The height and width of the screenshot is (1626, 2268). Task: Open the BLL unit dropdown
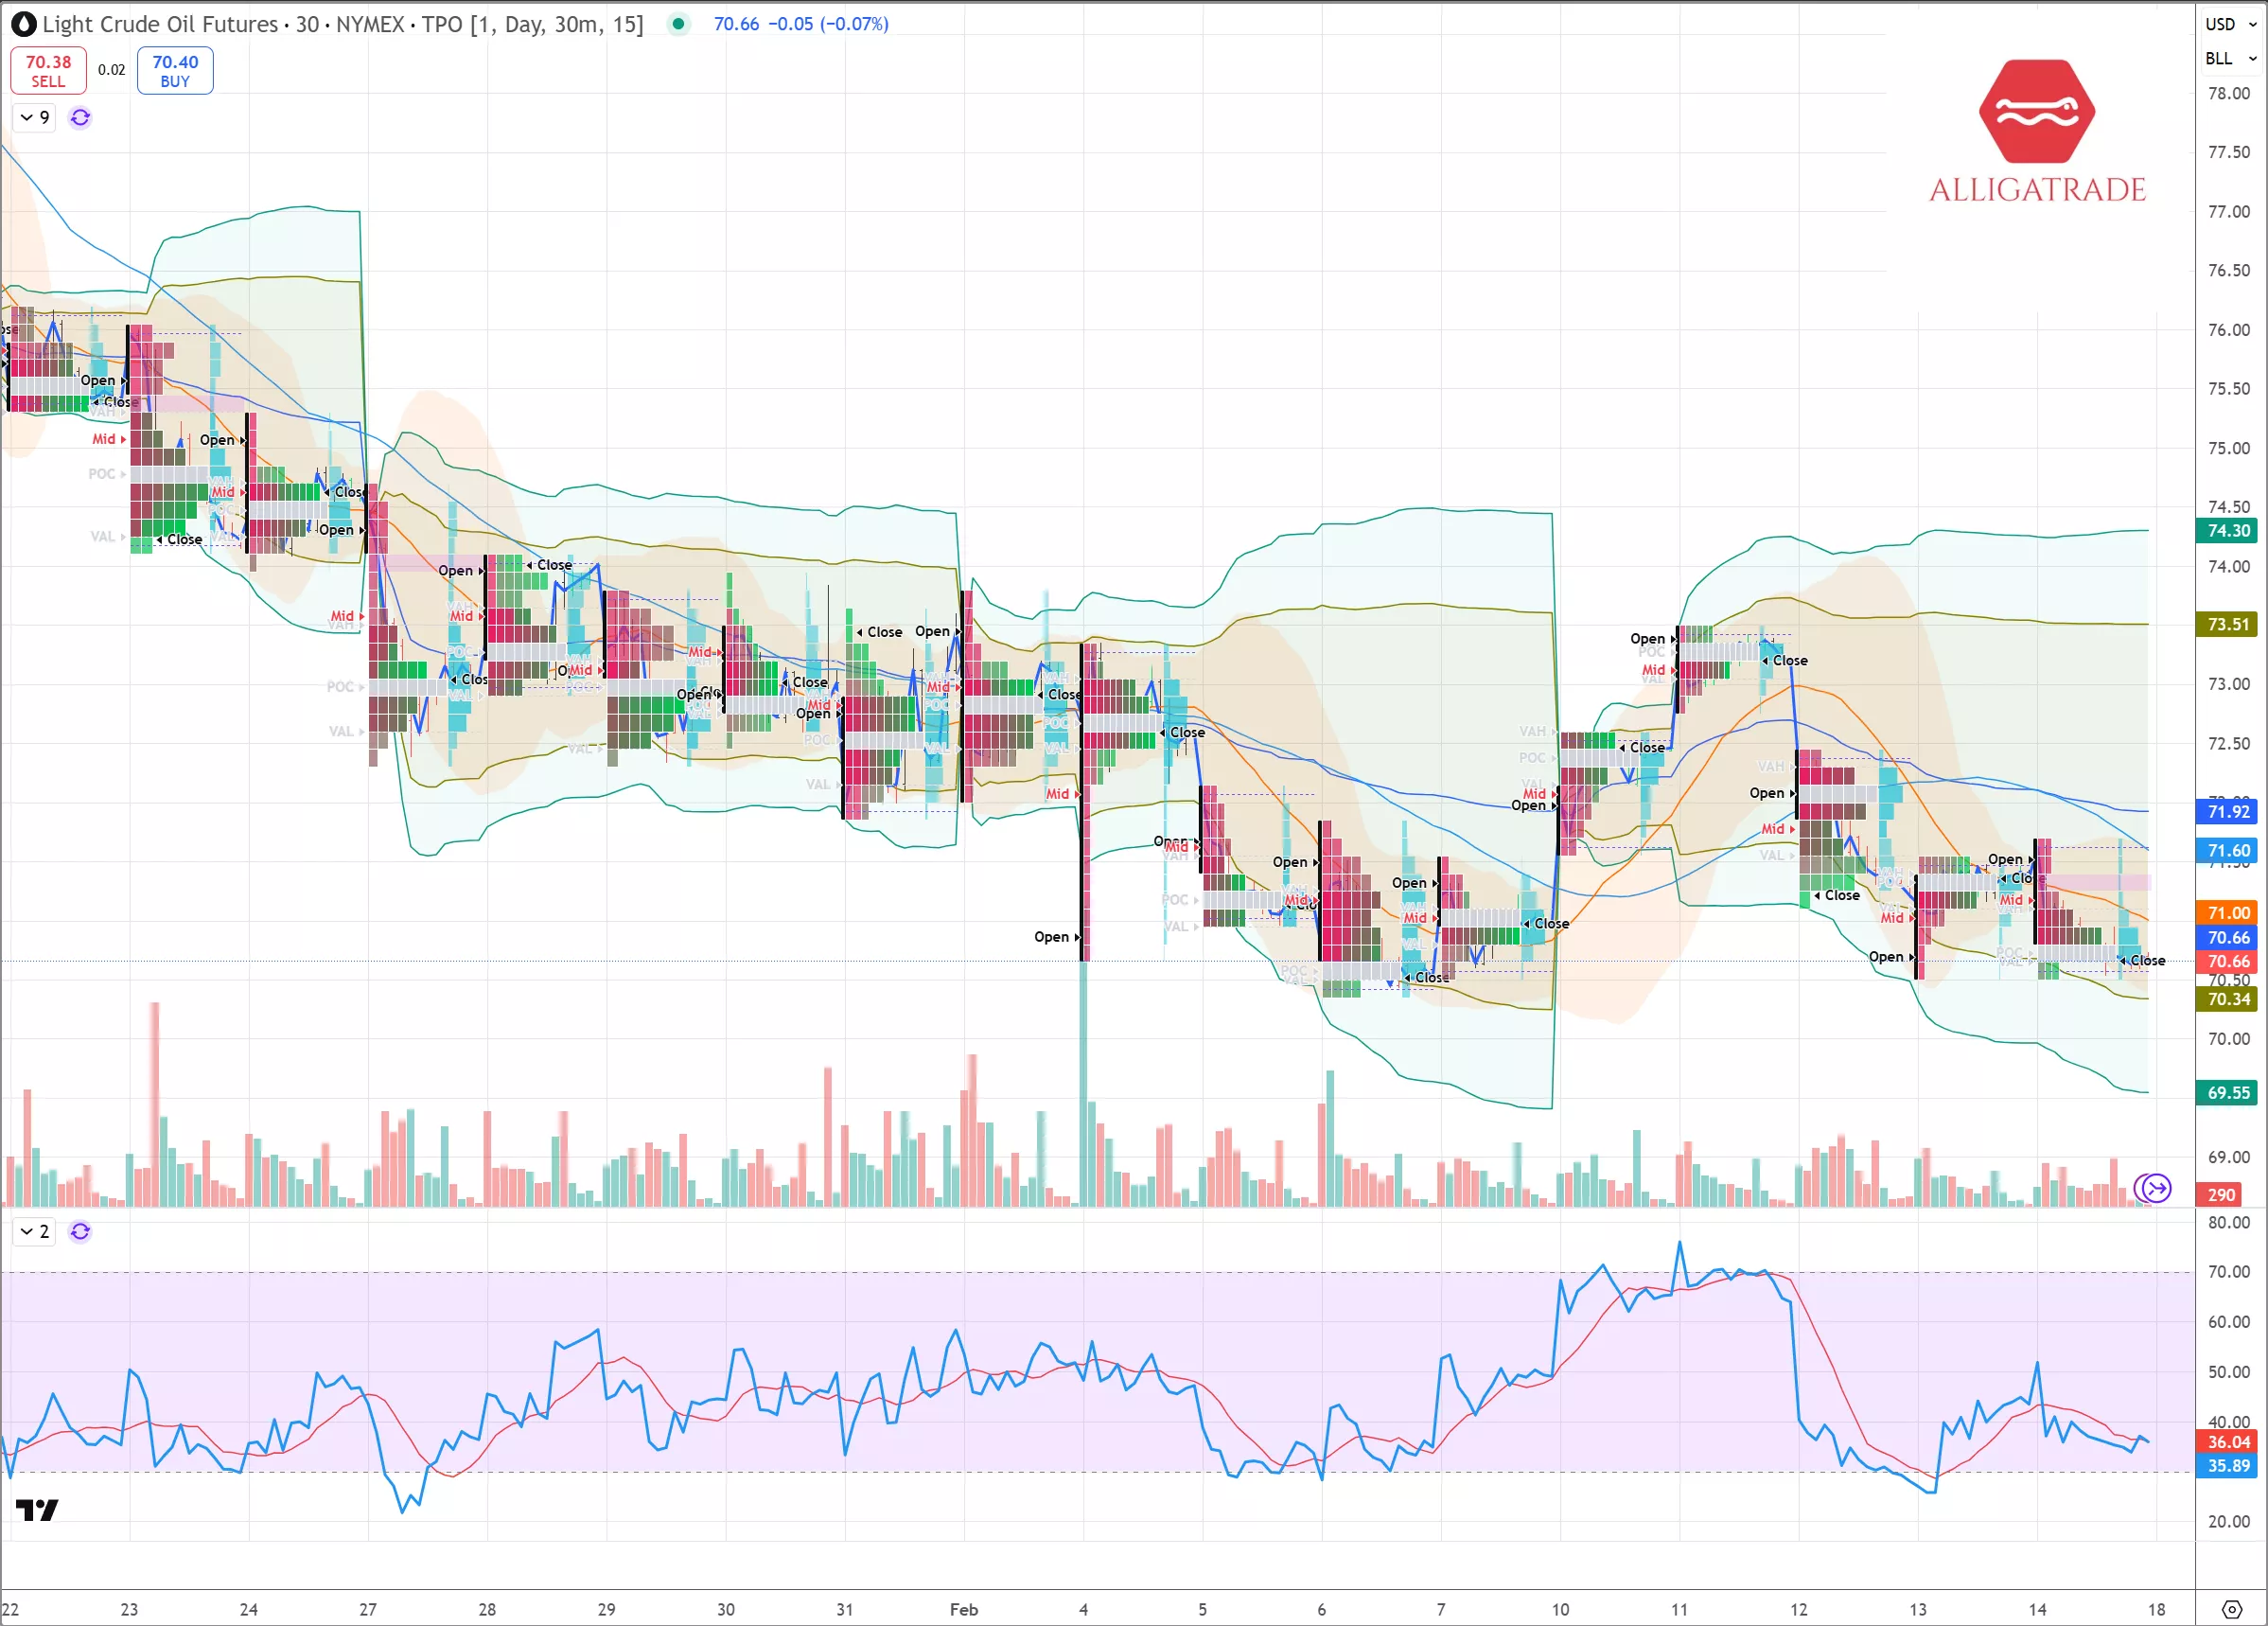pos(2230,59)
